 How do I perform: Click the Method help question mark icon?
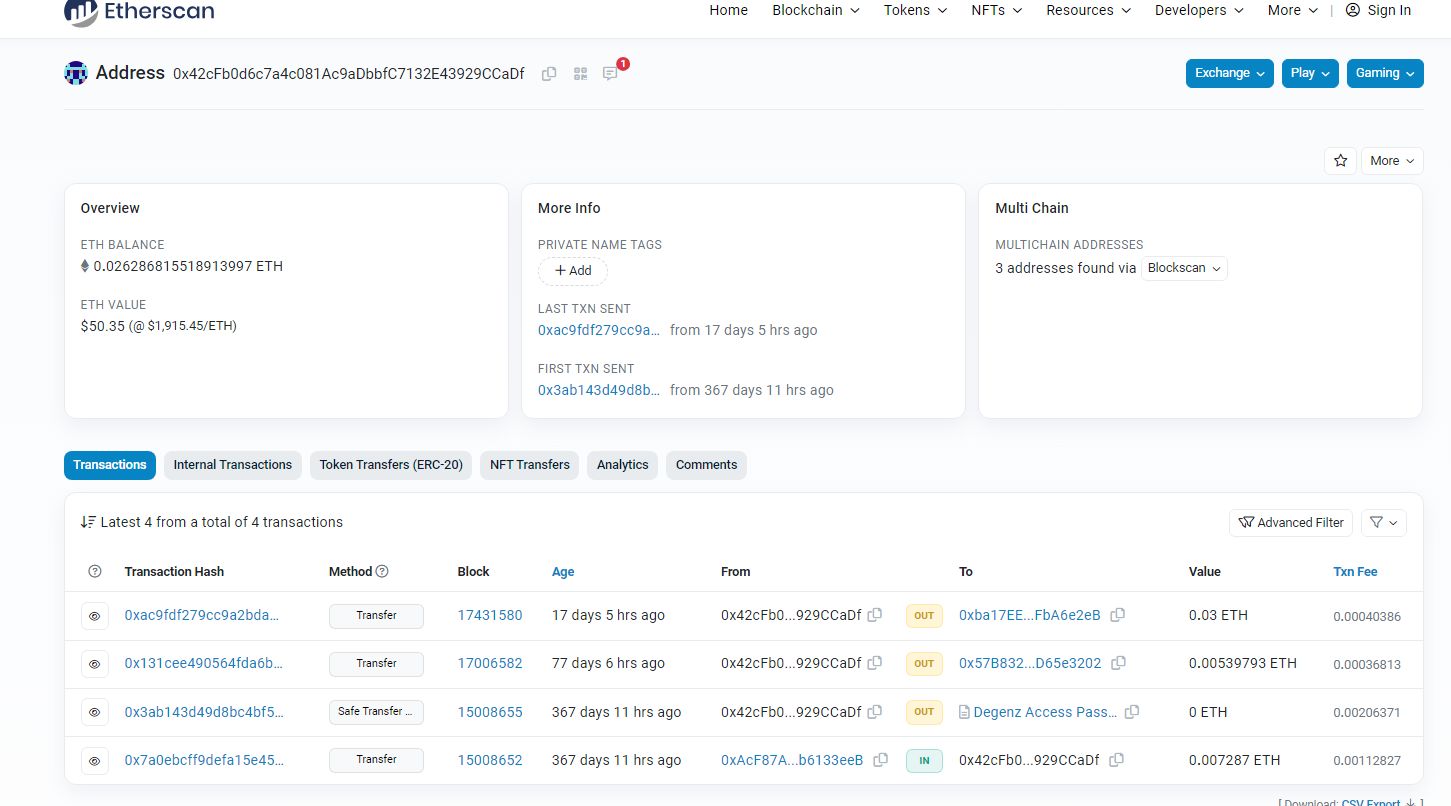[382, 571]
